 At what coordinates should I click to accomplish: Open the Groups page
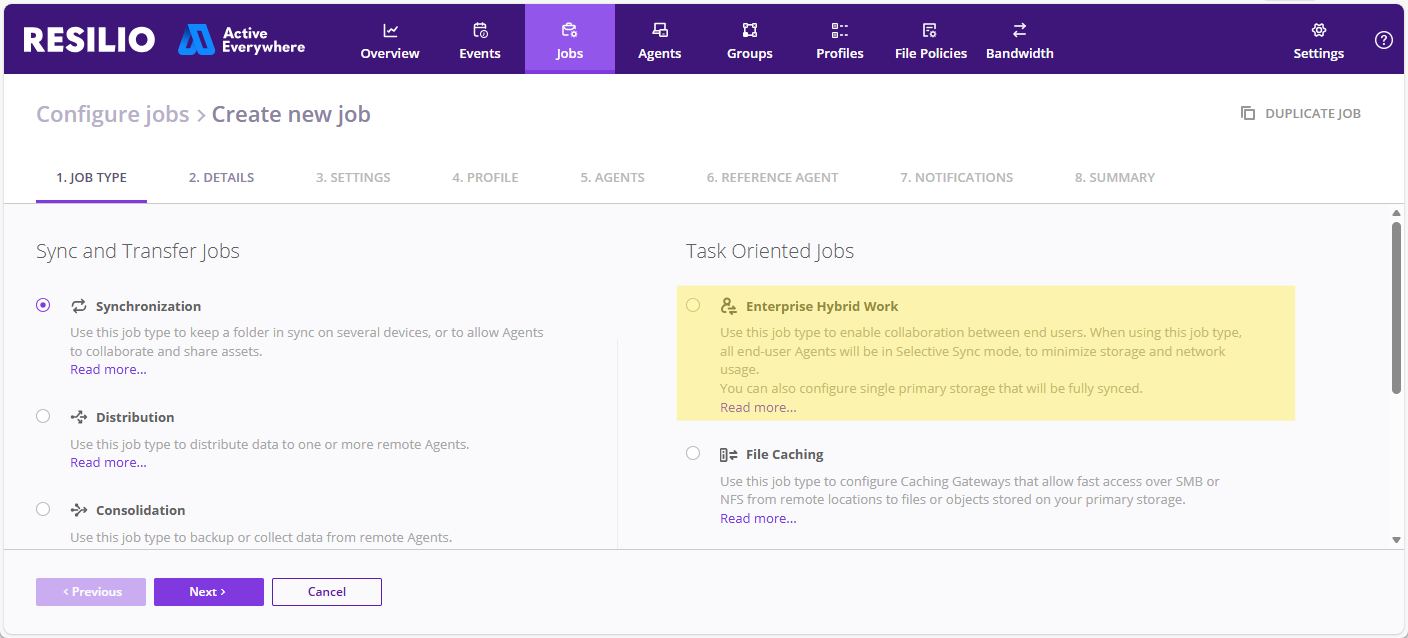click(750, 39)
